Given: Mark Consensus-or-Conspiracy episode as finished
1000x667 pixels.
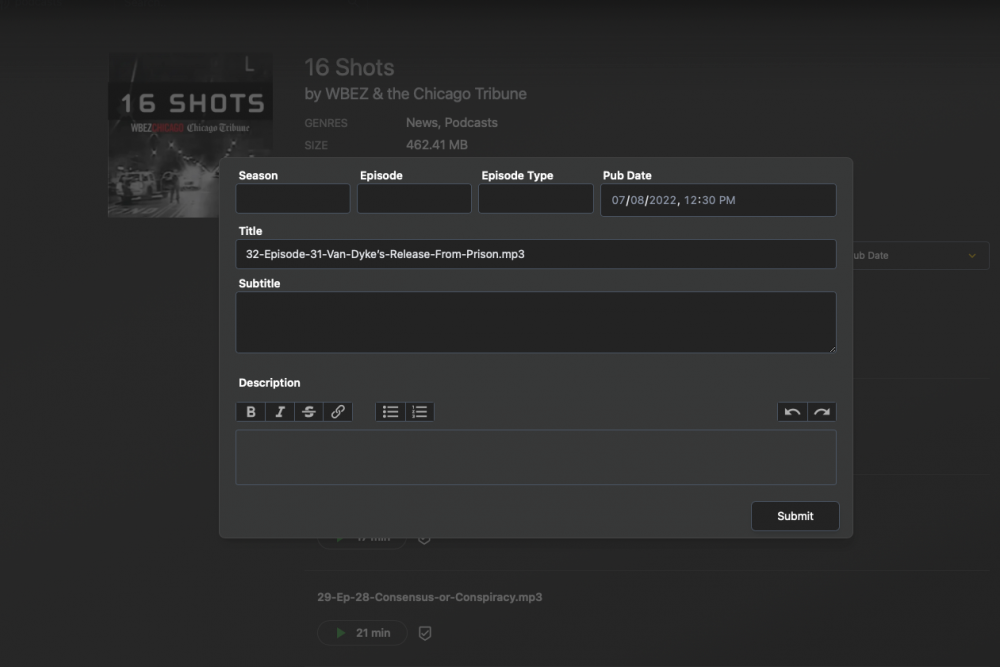Looking at the screenshot, I should point(425,633).
